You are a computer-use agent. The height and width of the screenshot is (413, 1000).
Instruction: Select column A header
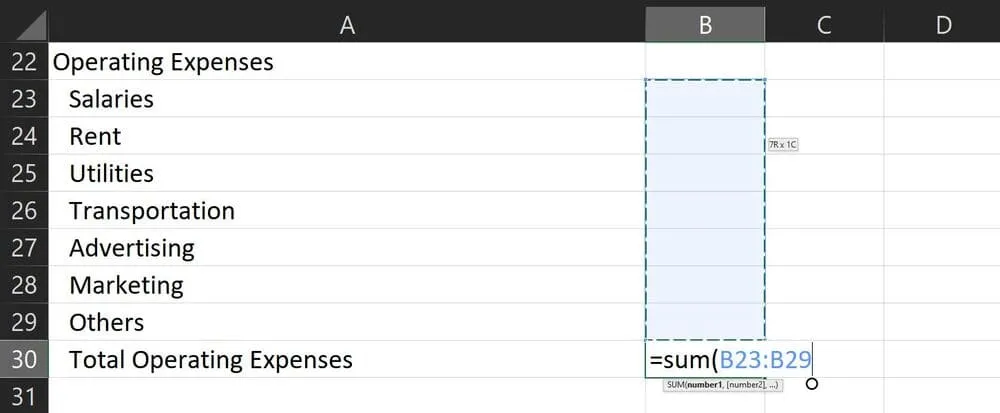click(x=347, y=25)
